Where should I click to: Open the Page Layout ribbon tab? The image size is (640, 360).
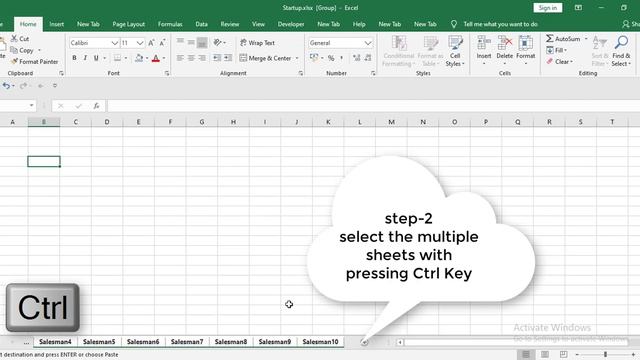coord(129,24)
